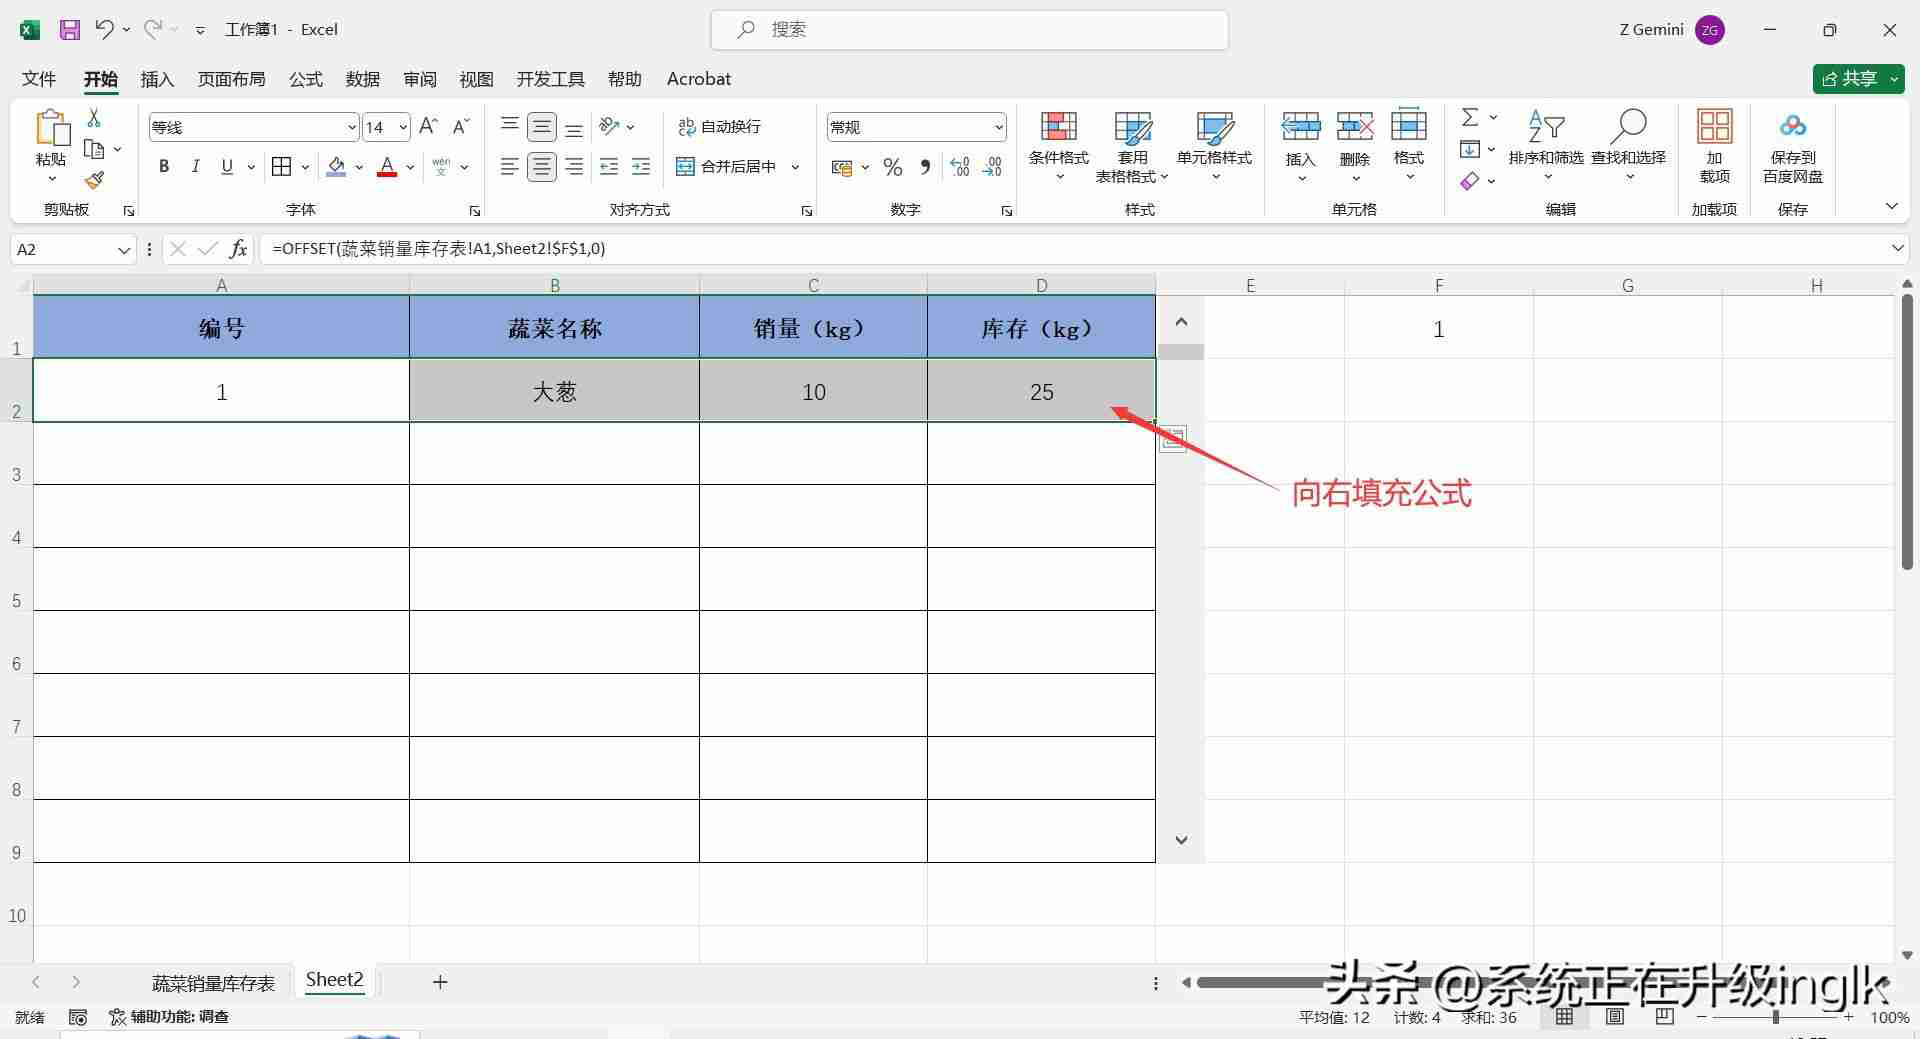Click the Cut scissors icon
The image size is (1920, 1039).
pyautogui.click(x=94, y=118)
